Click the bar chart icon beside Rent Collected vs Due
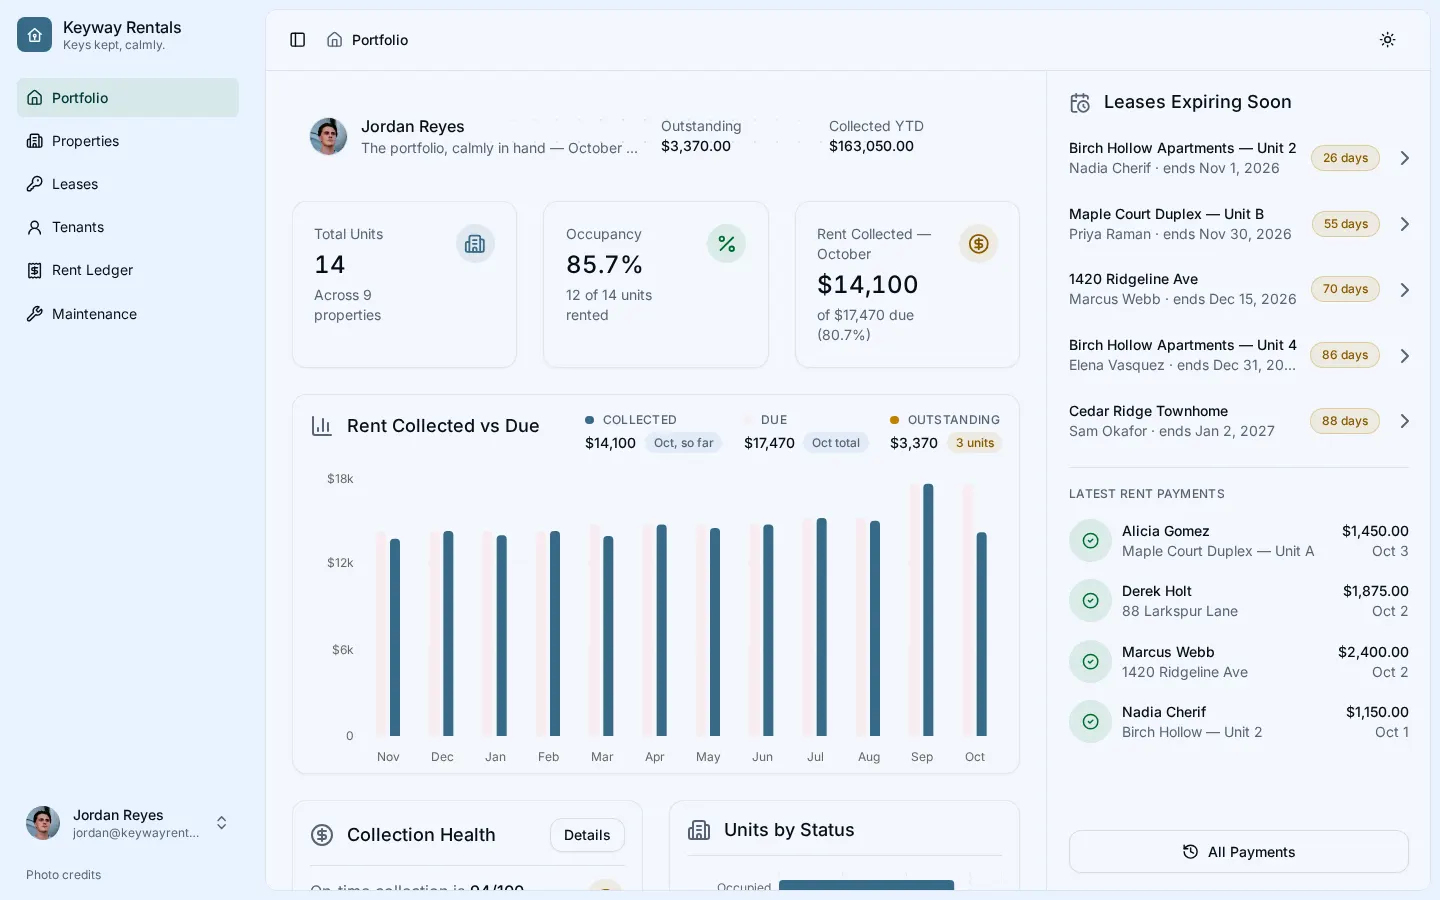 tap(322, 426)
